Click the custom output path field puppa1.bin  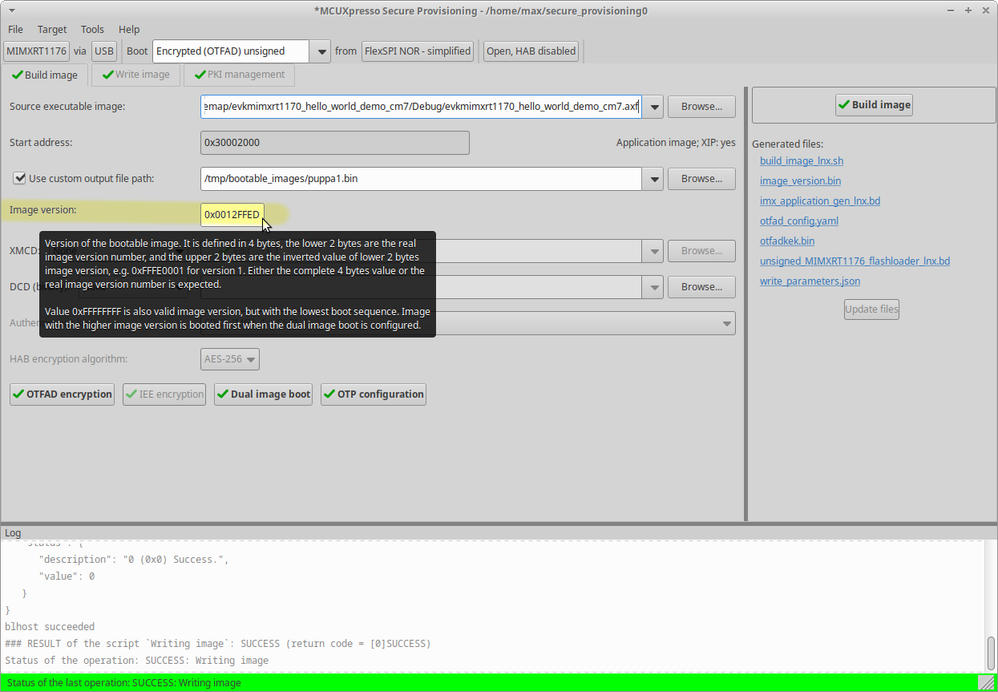tap(421, 179)
